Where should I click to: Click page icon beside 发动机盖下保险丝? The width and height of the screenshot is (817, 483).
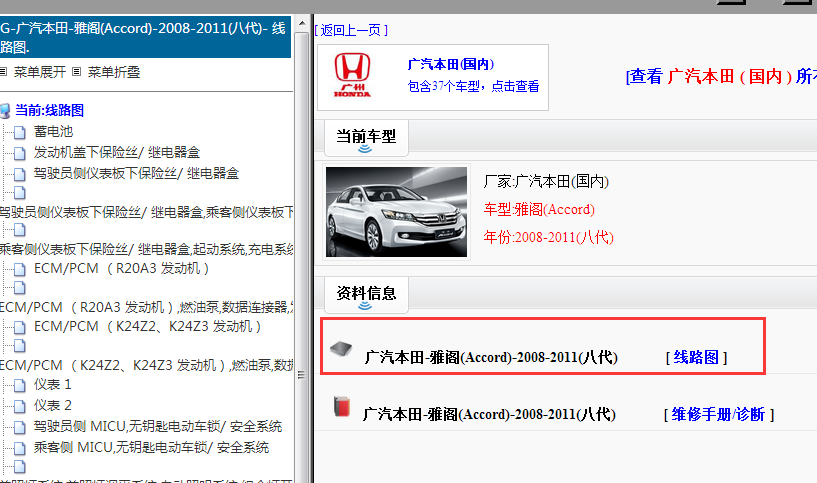pyautogui.click(x=20, y=153)
